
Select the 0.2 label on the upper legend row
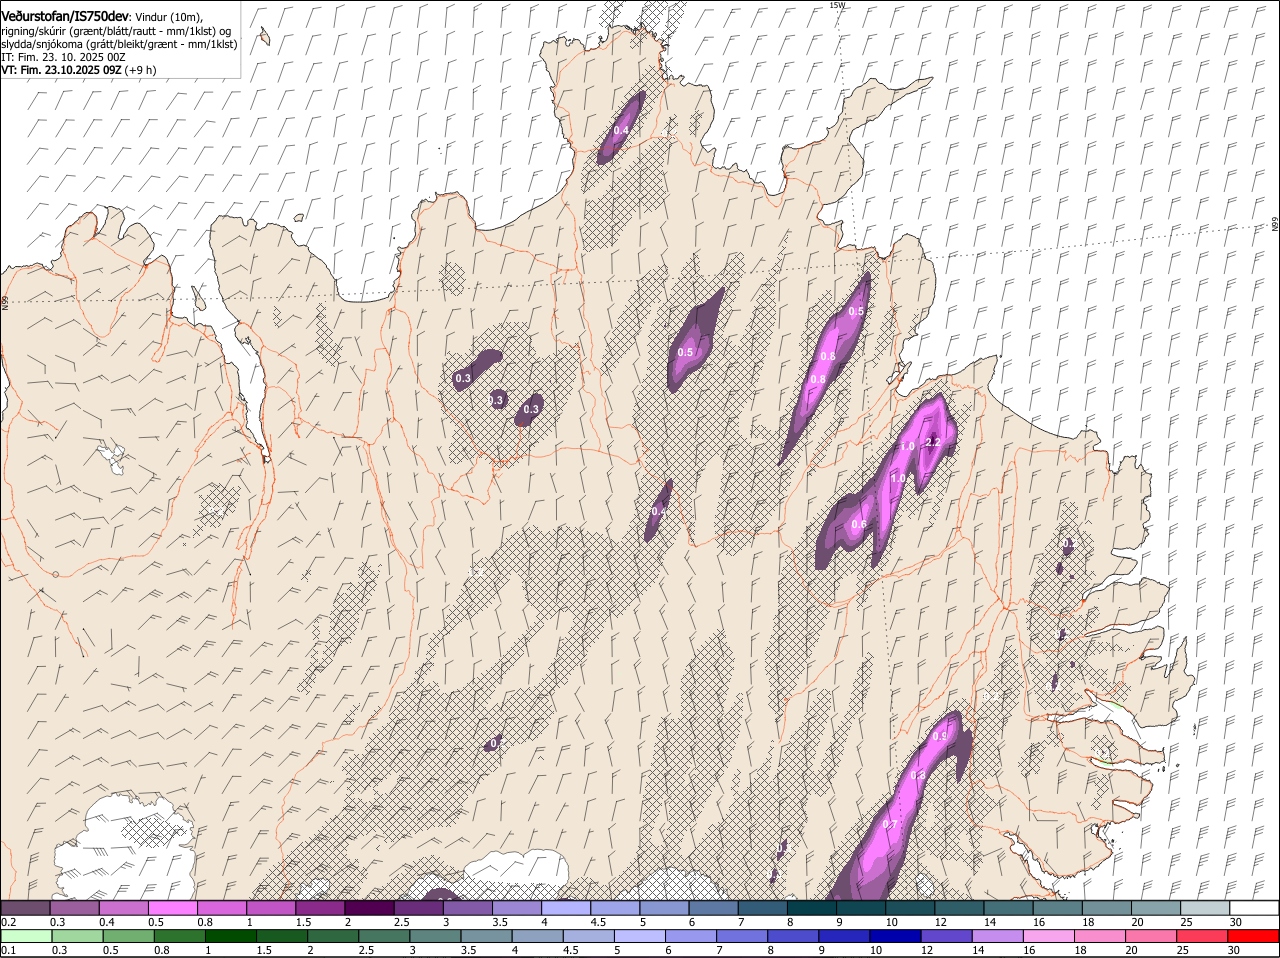pyautogui.click(x=8, y=921)
